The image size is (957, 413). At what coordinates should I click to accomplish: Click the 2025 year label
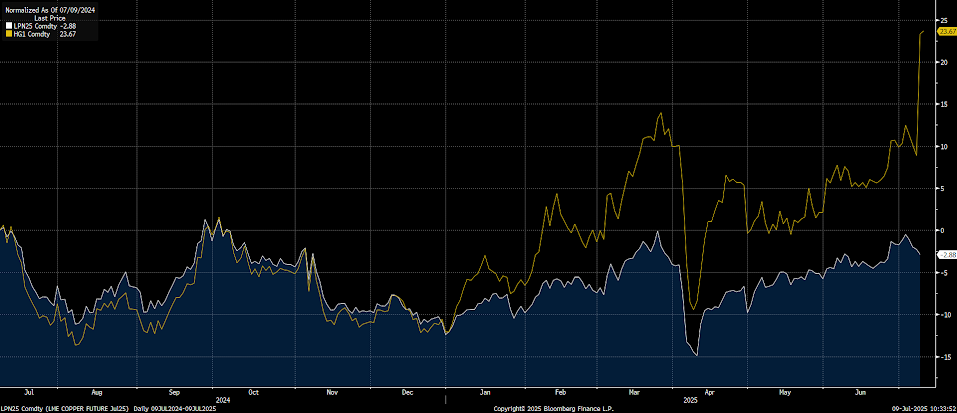coord(690,400)
